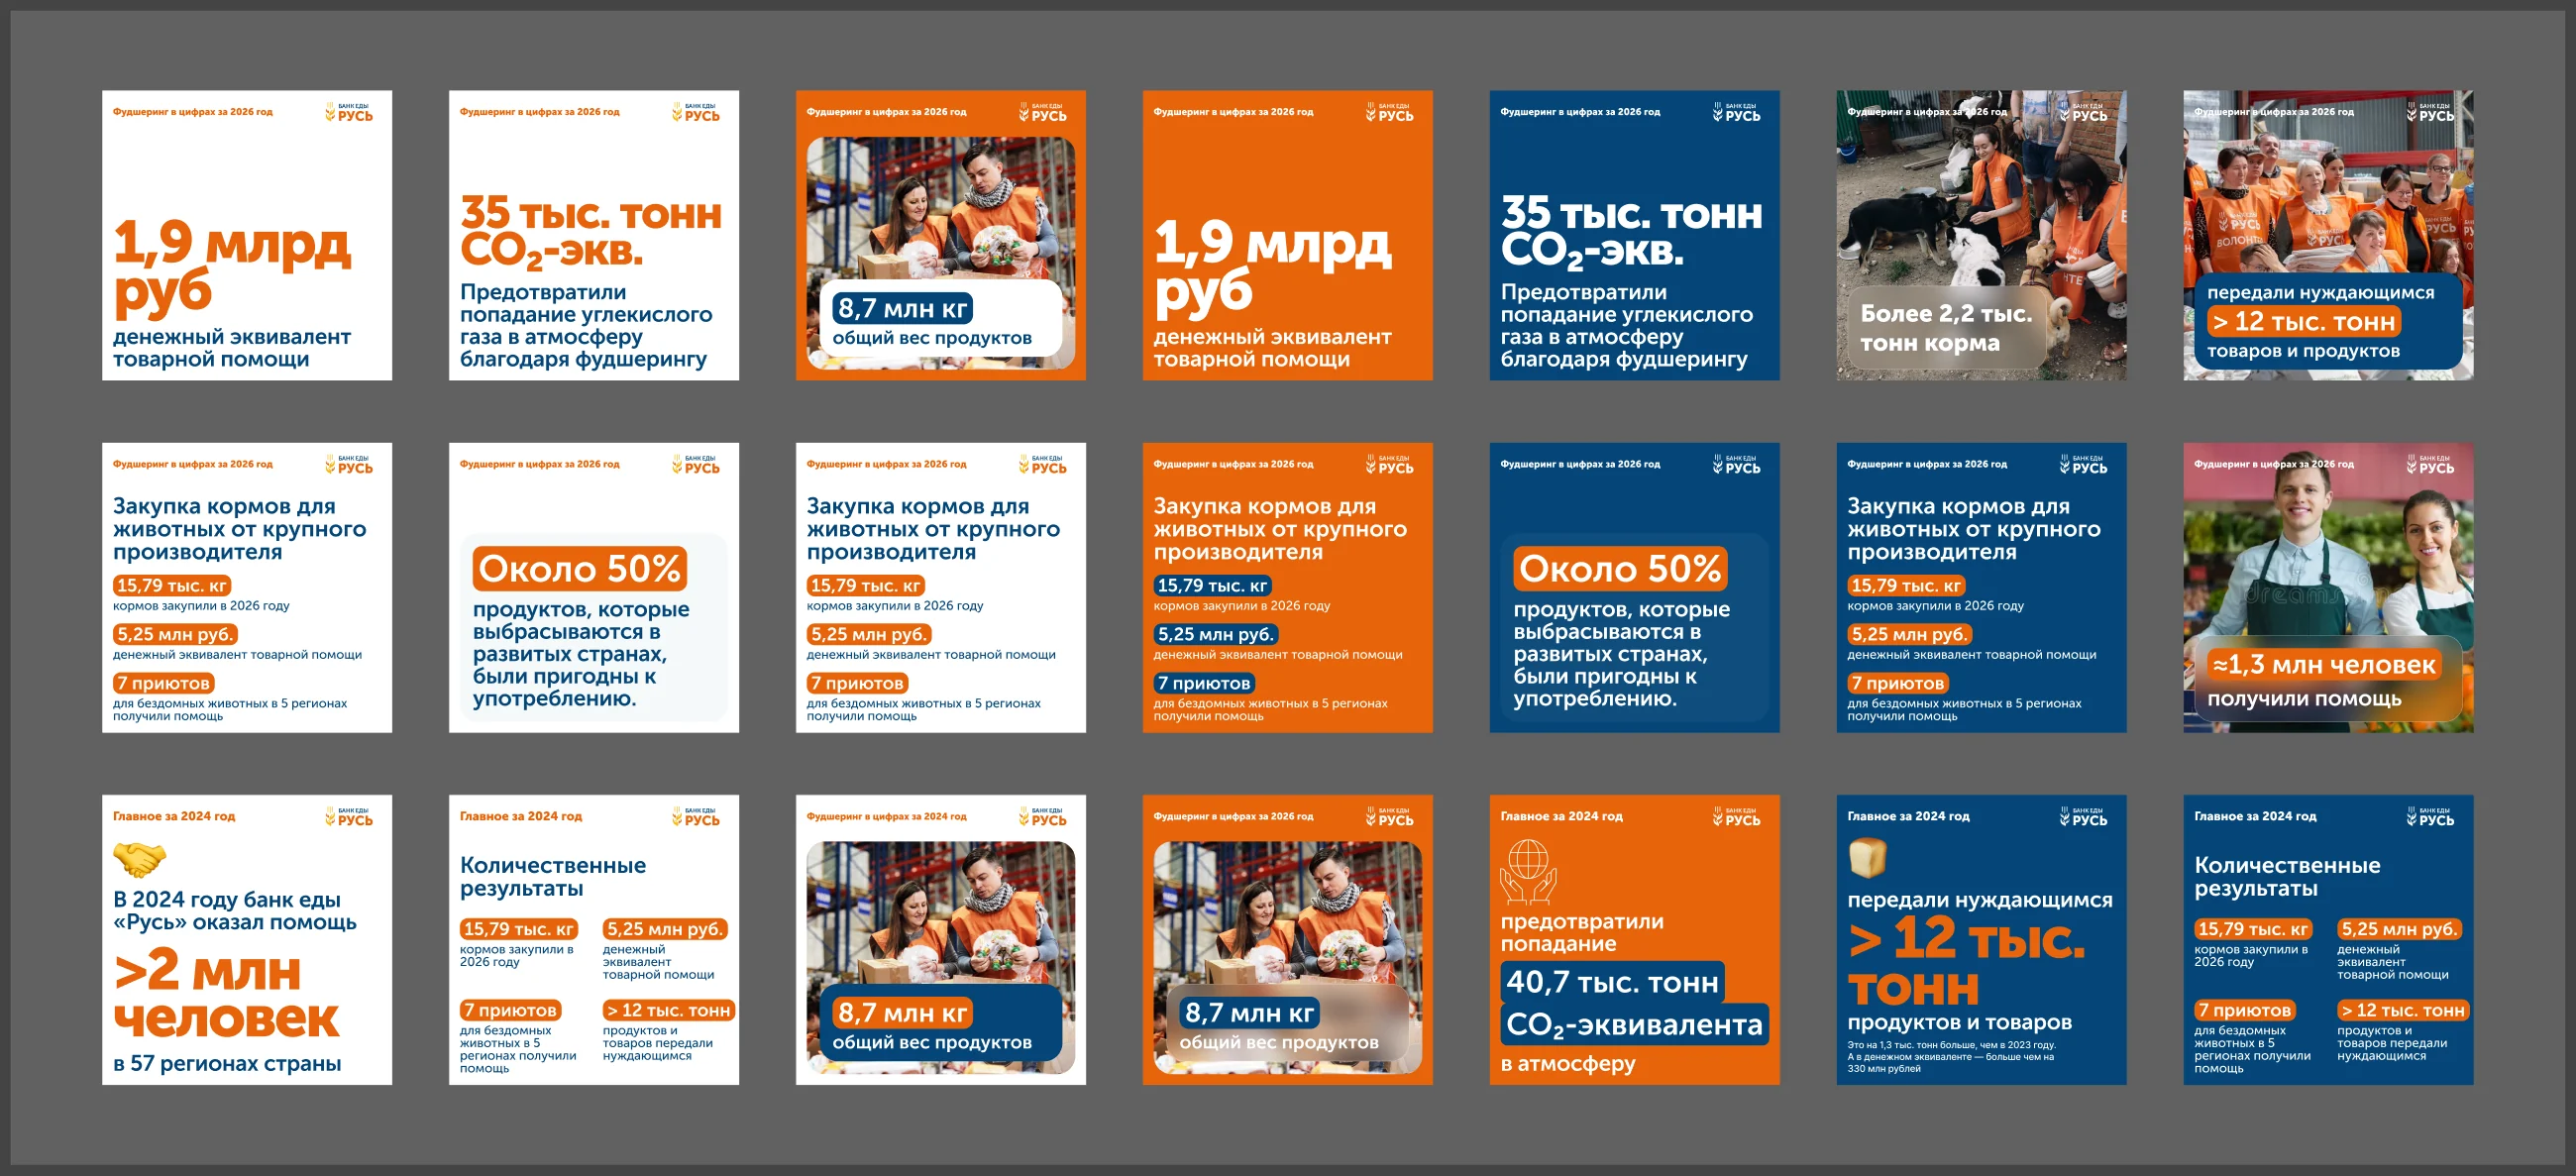Click 'получили помощь' on the ≈1,3 млн card

pyautogui.click(x=2304, y=699)
